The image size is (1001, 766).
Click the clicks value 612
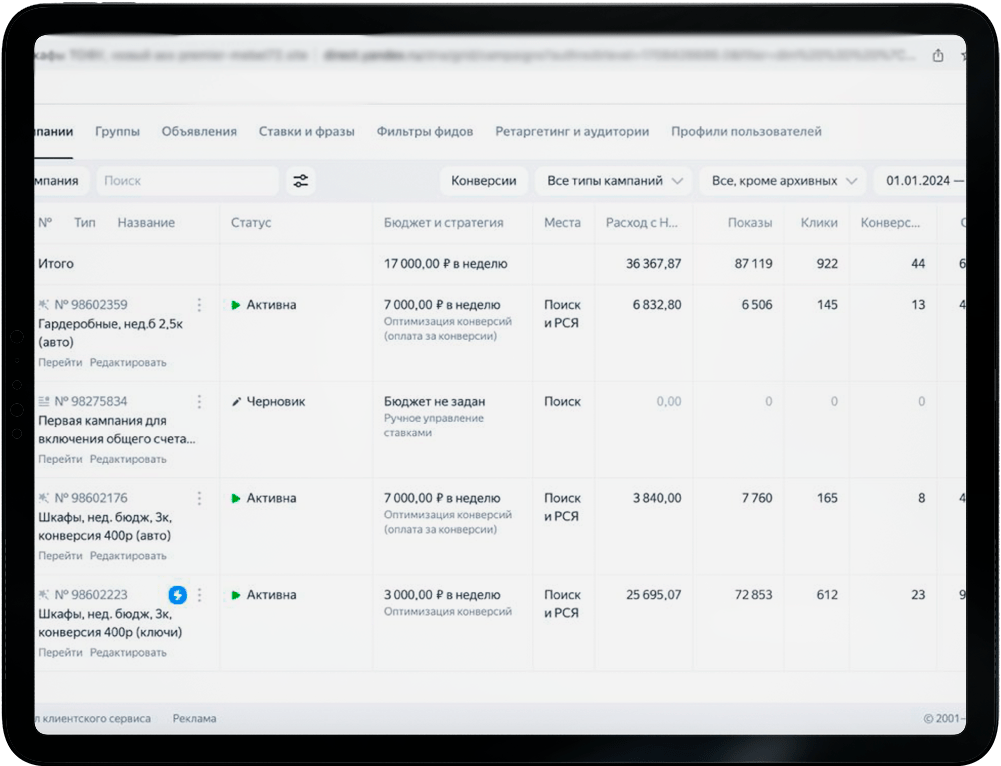(x=827, y=595)
